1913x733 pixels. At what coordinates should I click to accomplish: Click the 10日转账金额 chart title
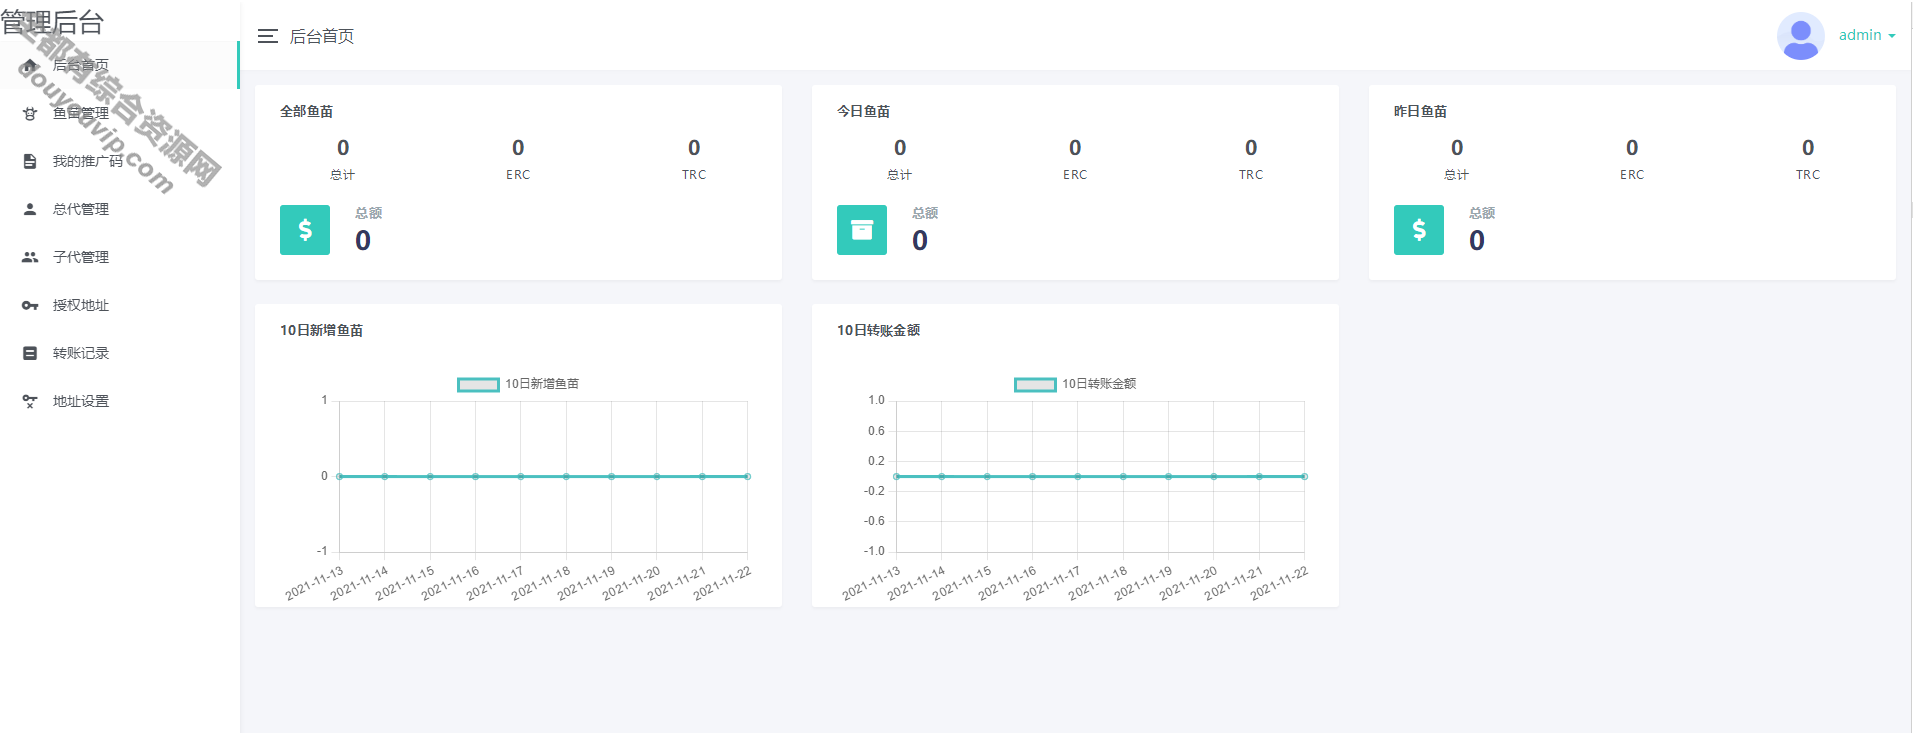coord(879,330)
